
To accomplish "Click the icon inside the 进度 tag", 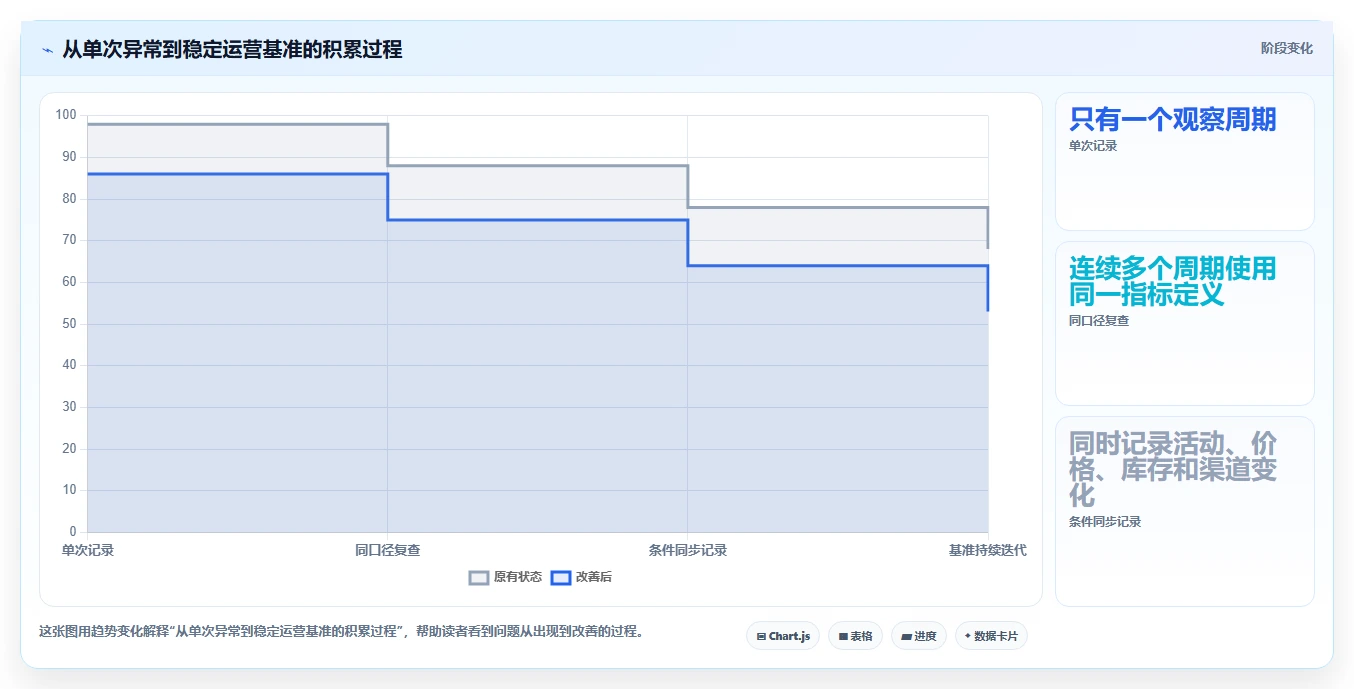I will [906, 636].
